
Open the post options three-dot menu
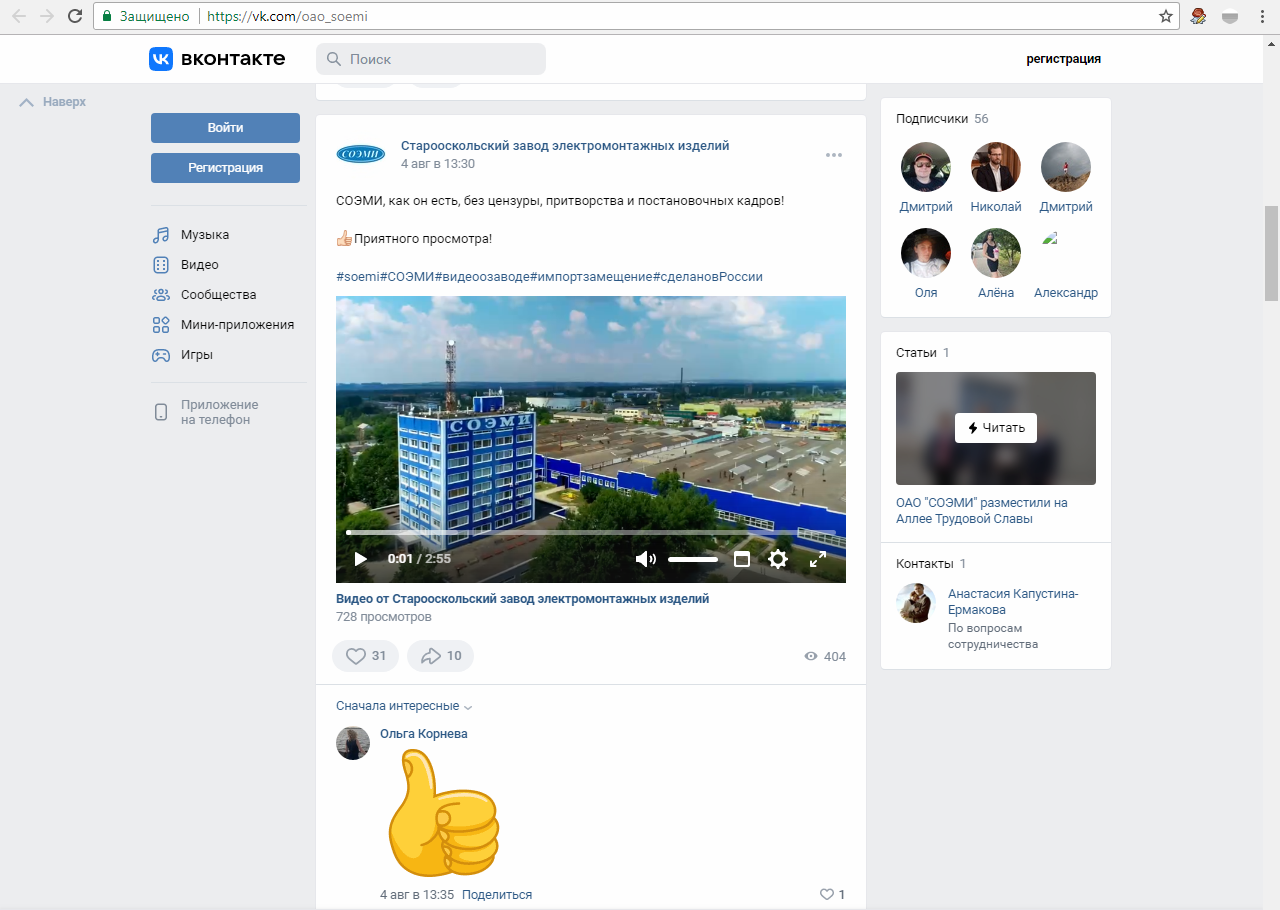click(x=834, y=155)
